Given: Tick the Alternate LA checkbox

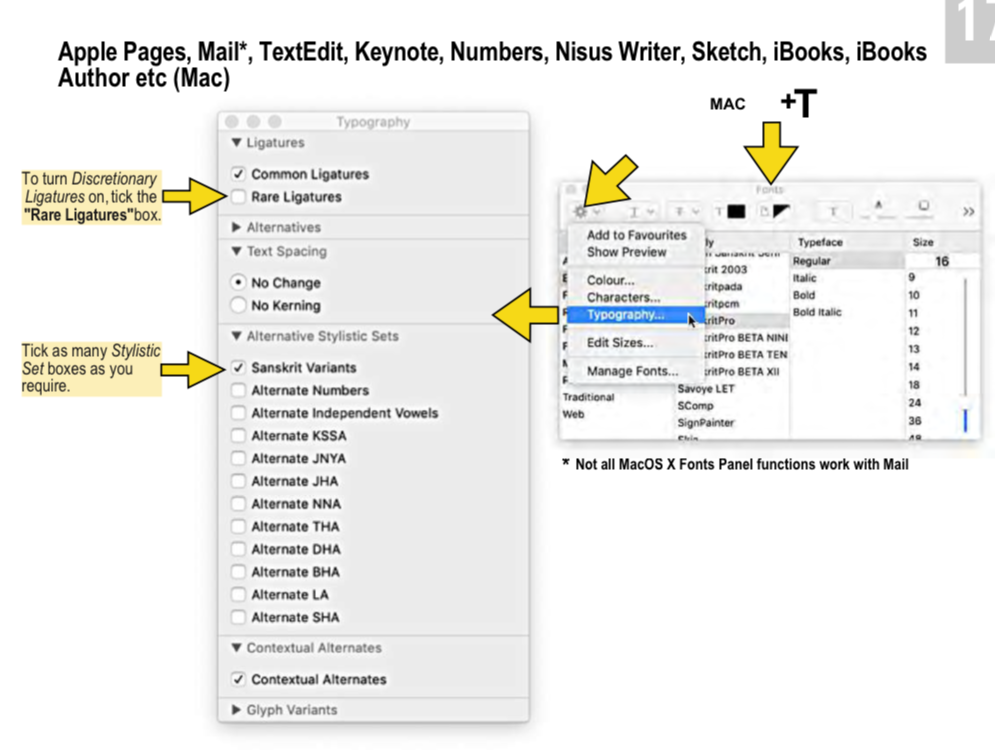Looking at the screenshot, I should pyautogui.click(x=239, y=595).
